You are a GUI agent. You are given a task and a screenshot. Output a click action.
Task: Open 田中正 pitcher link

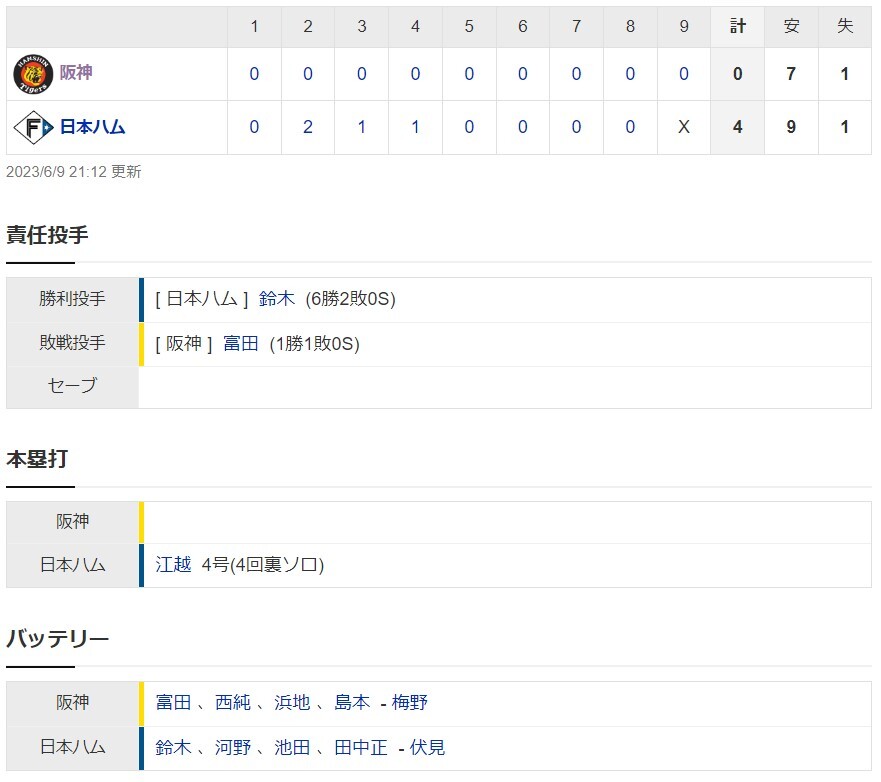pos(361,748)
